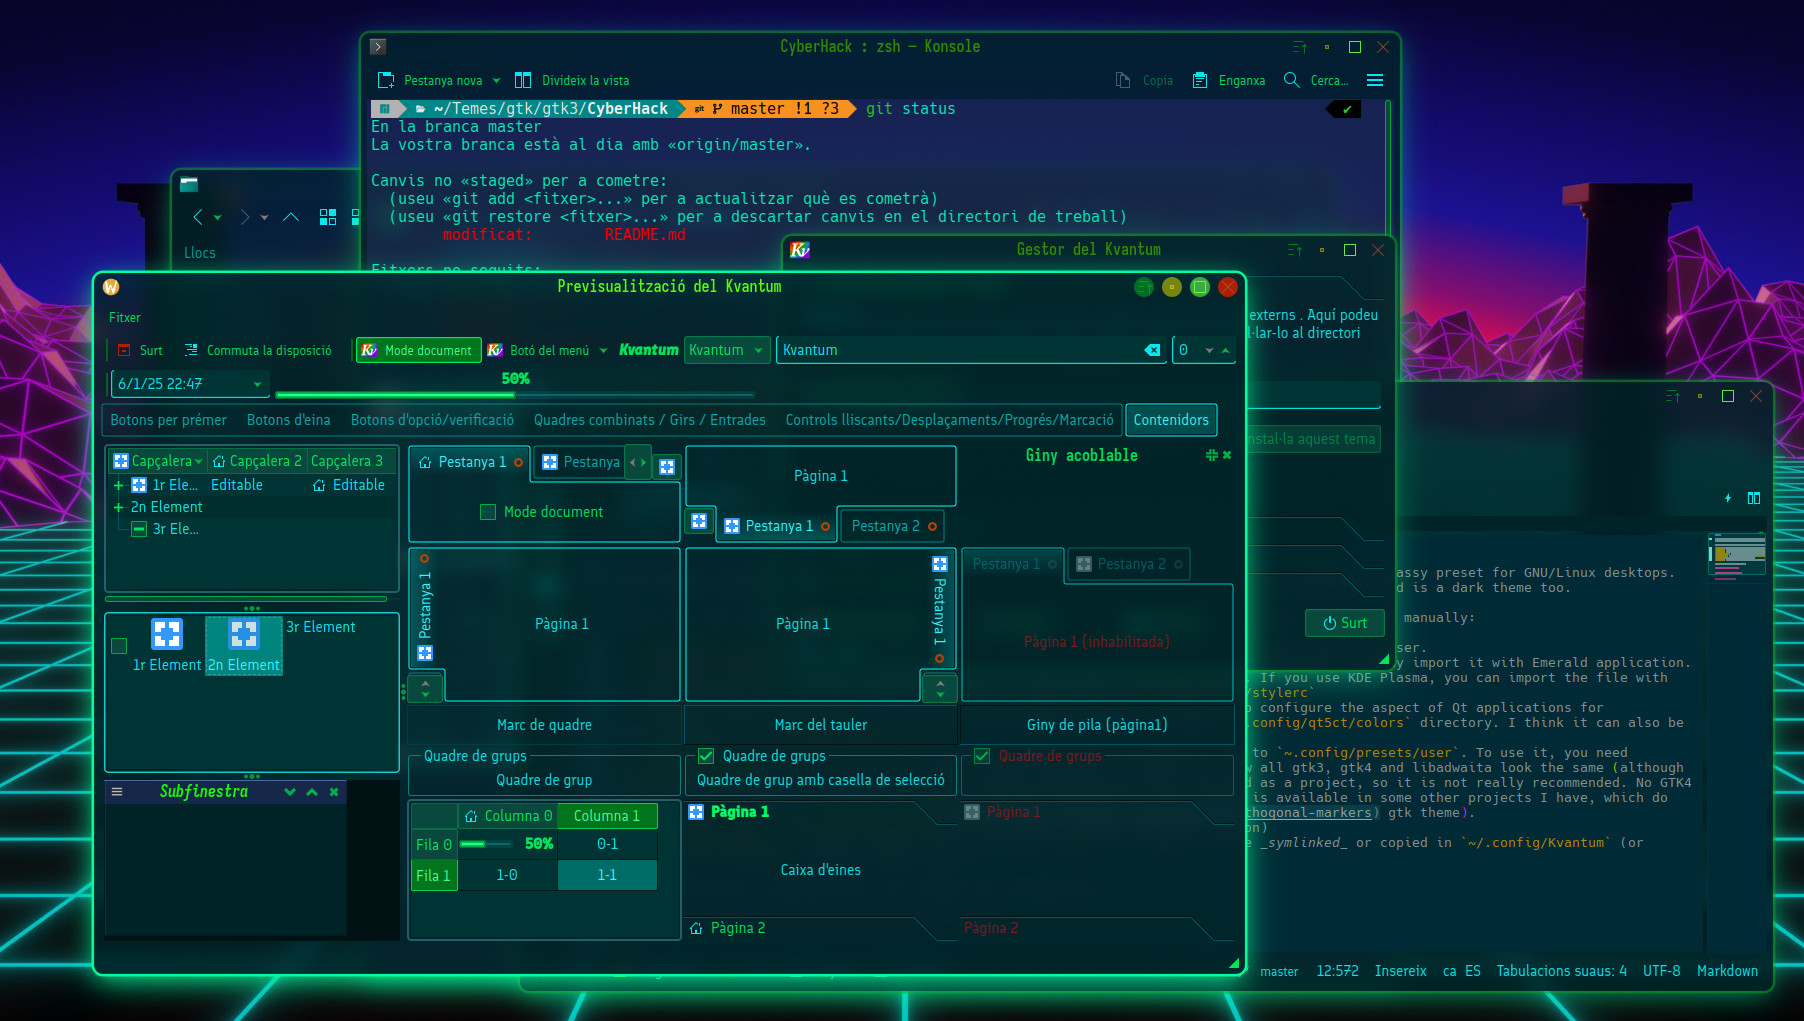Close the Subfinestra subwindow
This screenshot has height=1021, width=1804.
334,792
